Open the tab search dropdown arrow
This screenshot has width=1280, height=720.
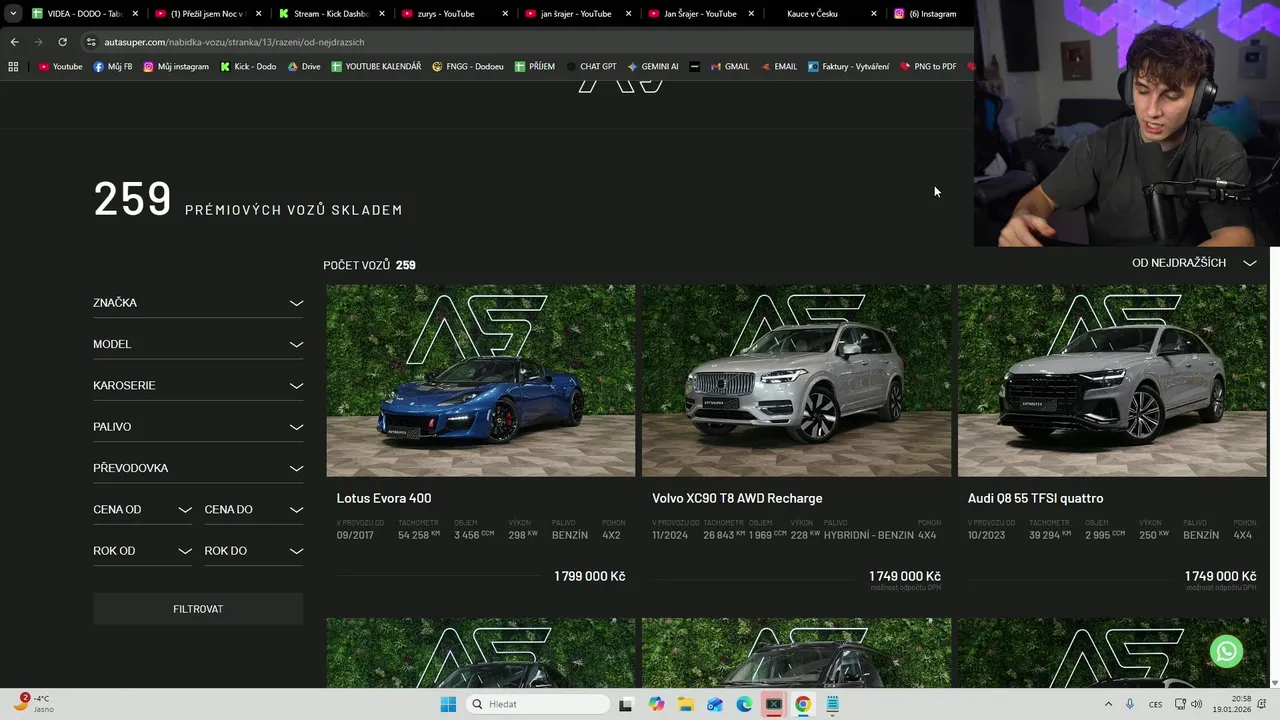13,14
